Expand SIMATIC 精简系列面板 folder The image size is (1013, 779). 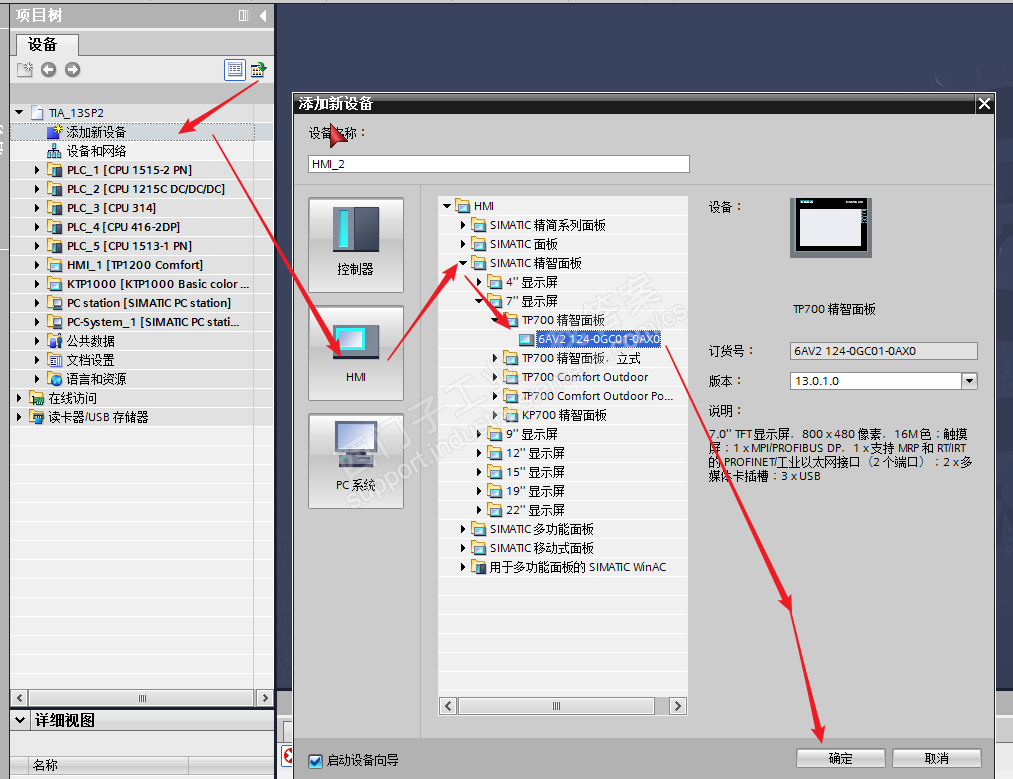click(x=463, y=225)
